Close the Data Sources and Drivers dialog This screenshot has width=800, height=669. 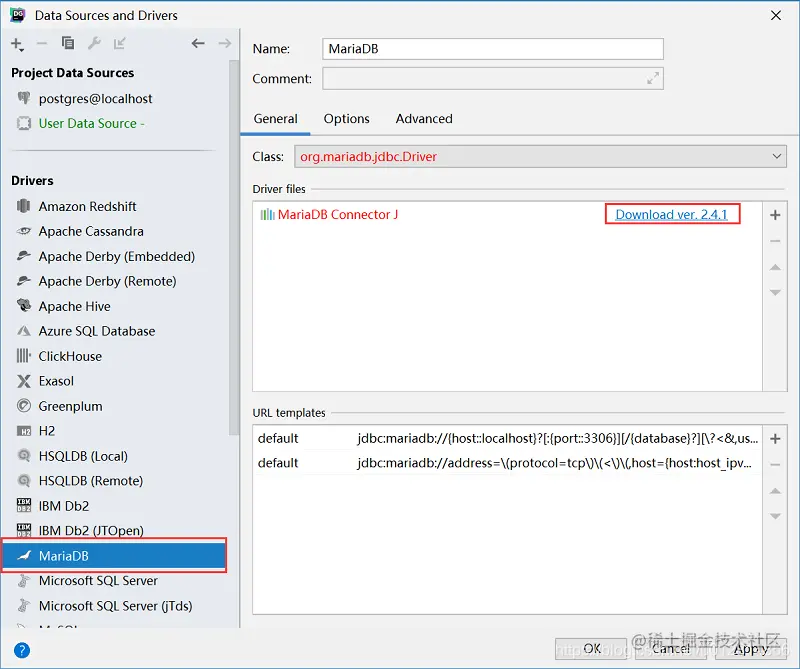tap(776, 15)
